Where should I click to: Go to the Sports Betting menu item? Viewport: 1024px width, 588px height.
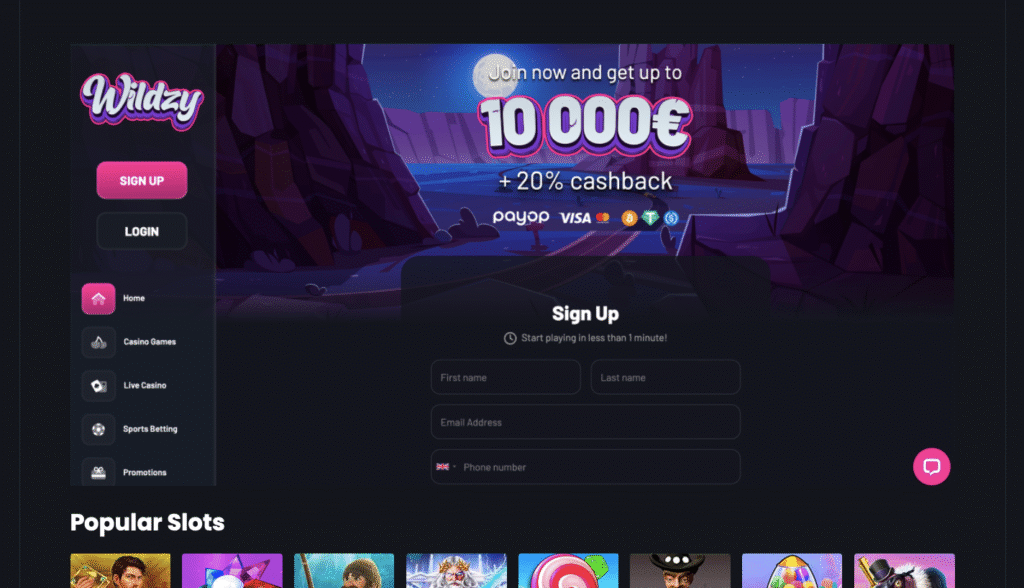click(150, 429)
